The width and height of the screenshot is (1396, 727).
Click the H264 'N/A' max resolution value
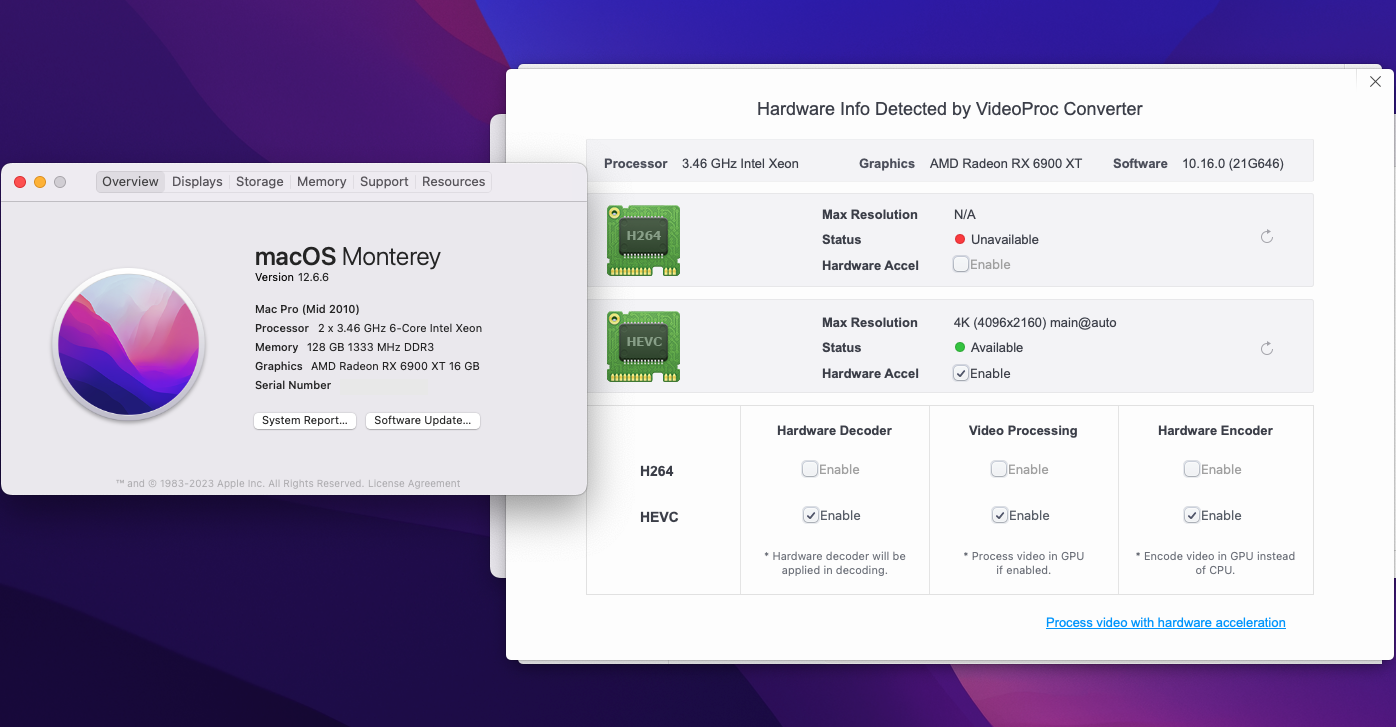pyautogui.click(x=965, y=215)
